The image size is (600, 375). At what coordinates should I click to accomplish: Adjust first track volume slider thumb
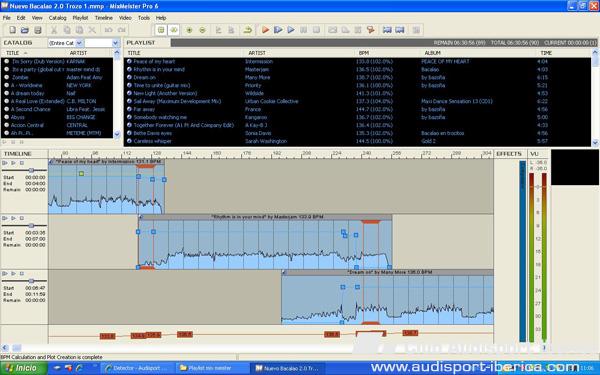tap(31, 170)
